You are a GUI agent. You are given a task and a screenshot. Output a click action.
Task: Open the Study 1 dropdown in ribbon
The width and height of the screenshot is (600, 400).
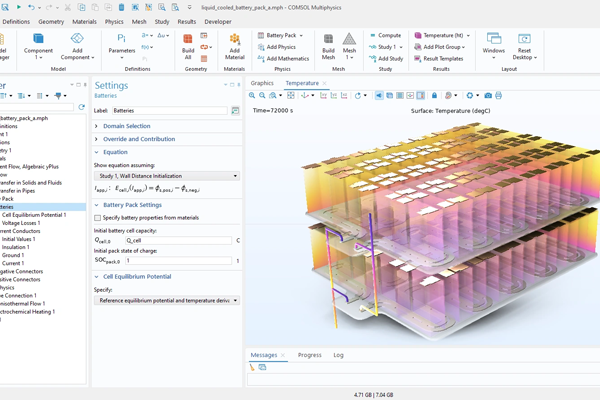(x=401, y=47)
